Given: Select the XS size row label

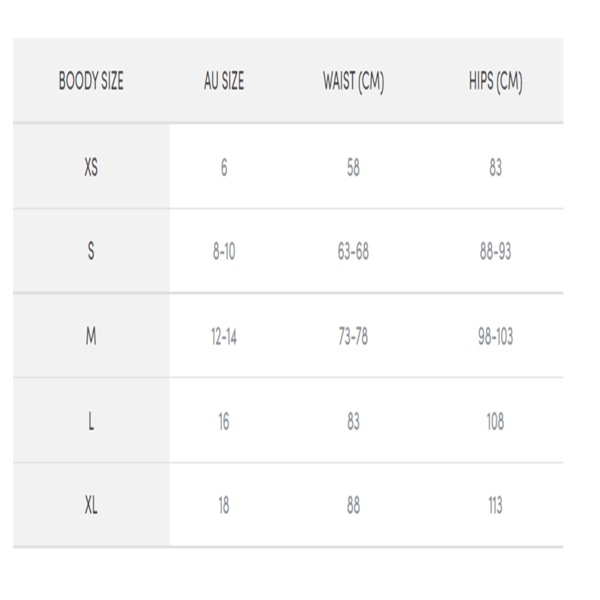Looking at the screenshot, I should [91, 167].
